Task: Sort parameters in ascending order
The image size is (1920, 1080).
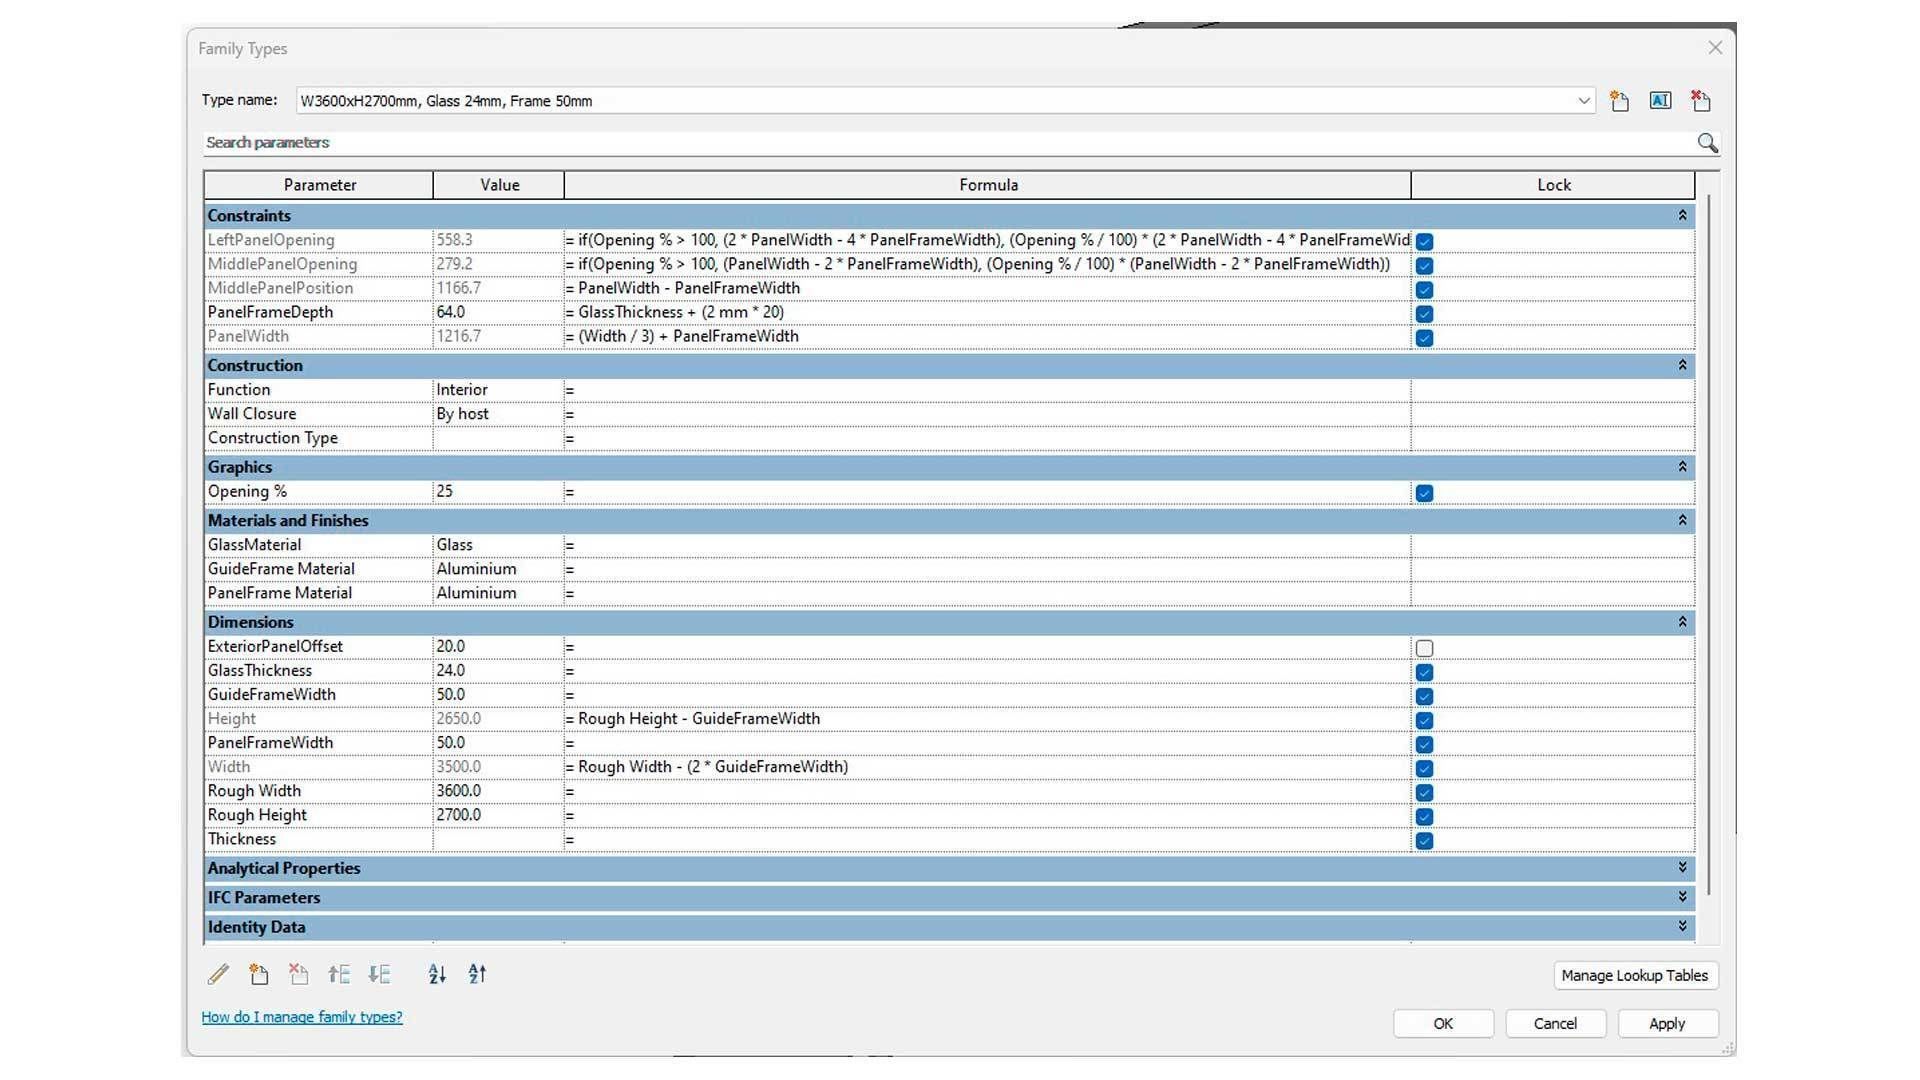Action: 437,974
